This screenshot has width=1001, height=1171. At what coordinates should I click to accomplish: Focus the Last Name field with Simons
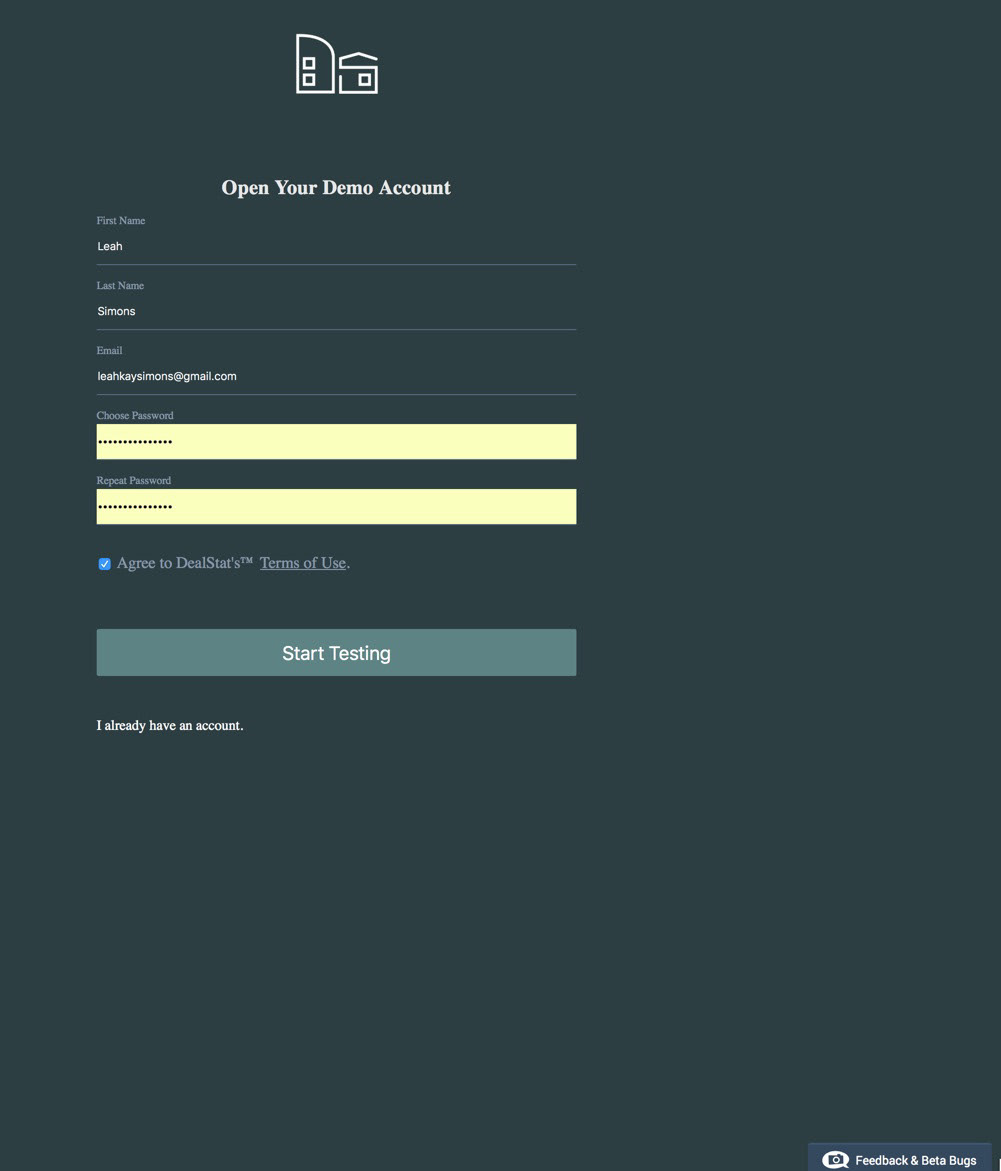pyautogui.click(x=336, y=311)
